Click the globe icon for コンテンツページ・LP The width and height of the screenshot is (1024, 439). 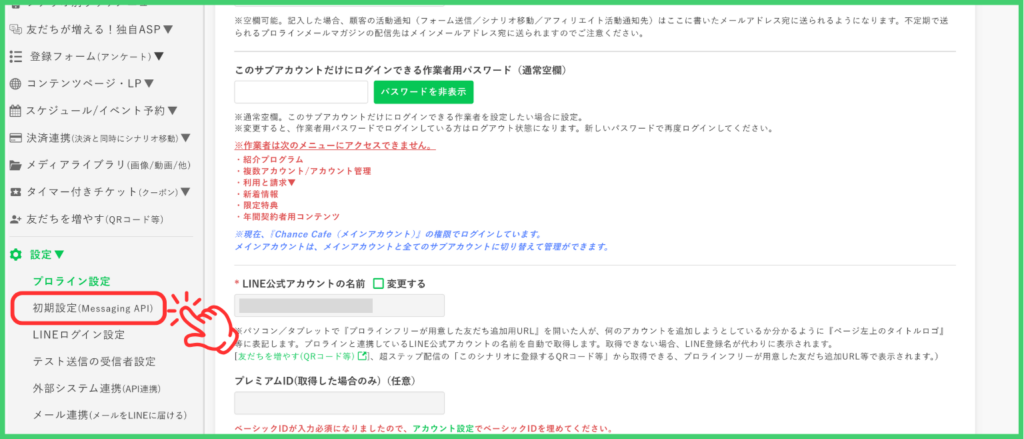tap(16, 84)
